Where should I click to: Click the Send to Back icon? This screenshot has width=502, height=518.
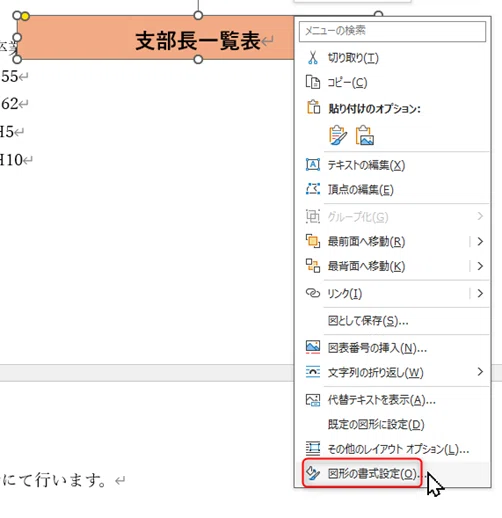(x=313, y=266)
